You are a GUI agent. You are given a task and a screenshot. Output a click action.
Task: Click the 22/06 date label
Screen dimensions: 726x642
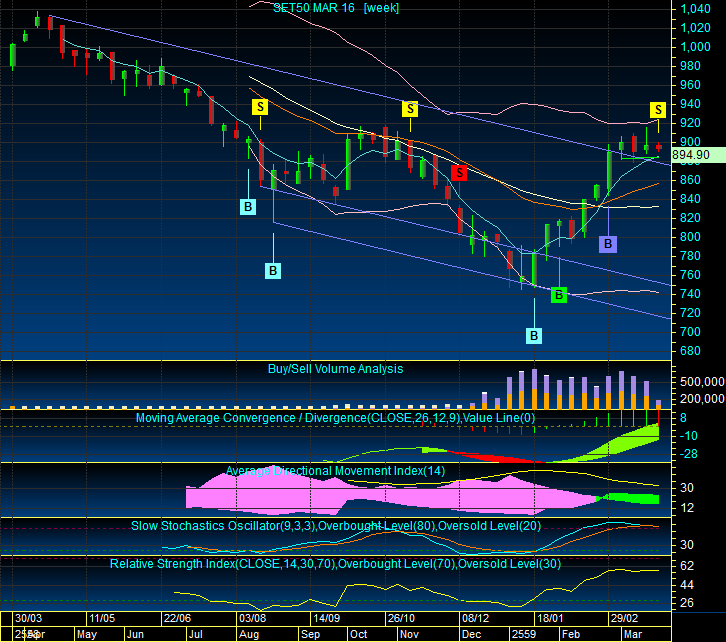[x=177, y=618]
